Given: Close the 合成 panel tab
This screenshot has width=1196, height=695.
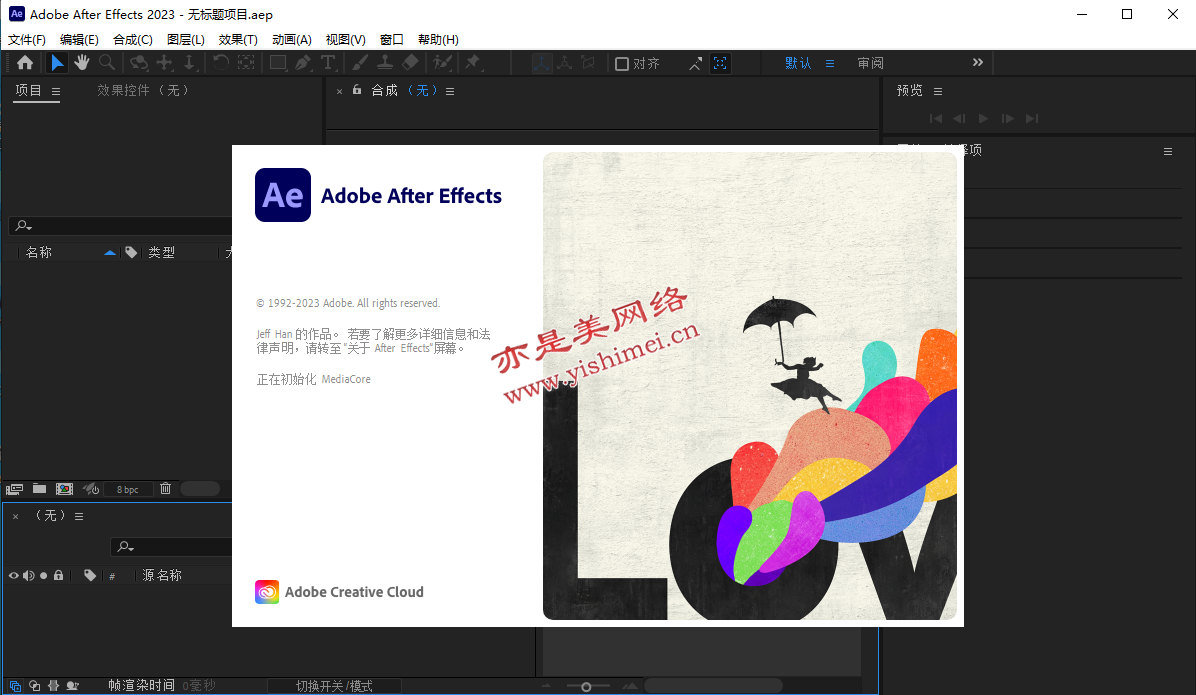Looking at the screenshot, I should [x=339, y=92].
